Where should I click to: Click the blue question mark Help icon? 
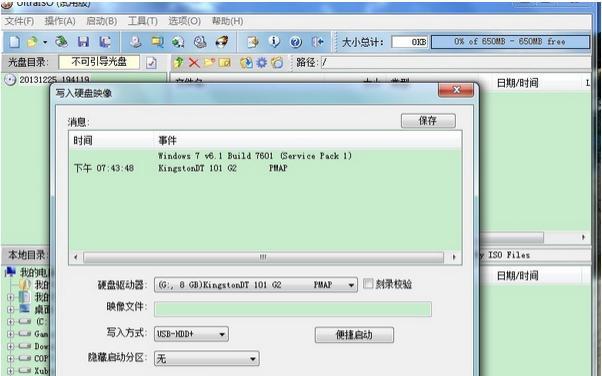296,42
